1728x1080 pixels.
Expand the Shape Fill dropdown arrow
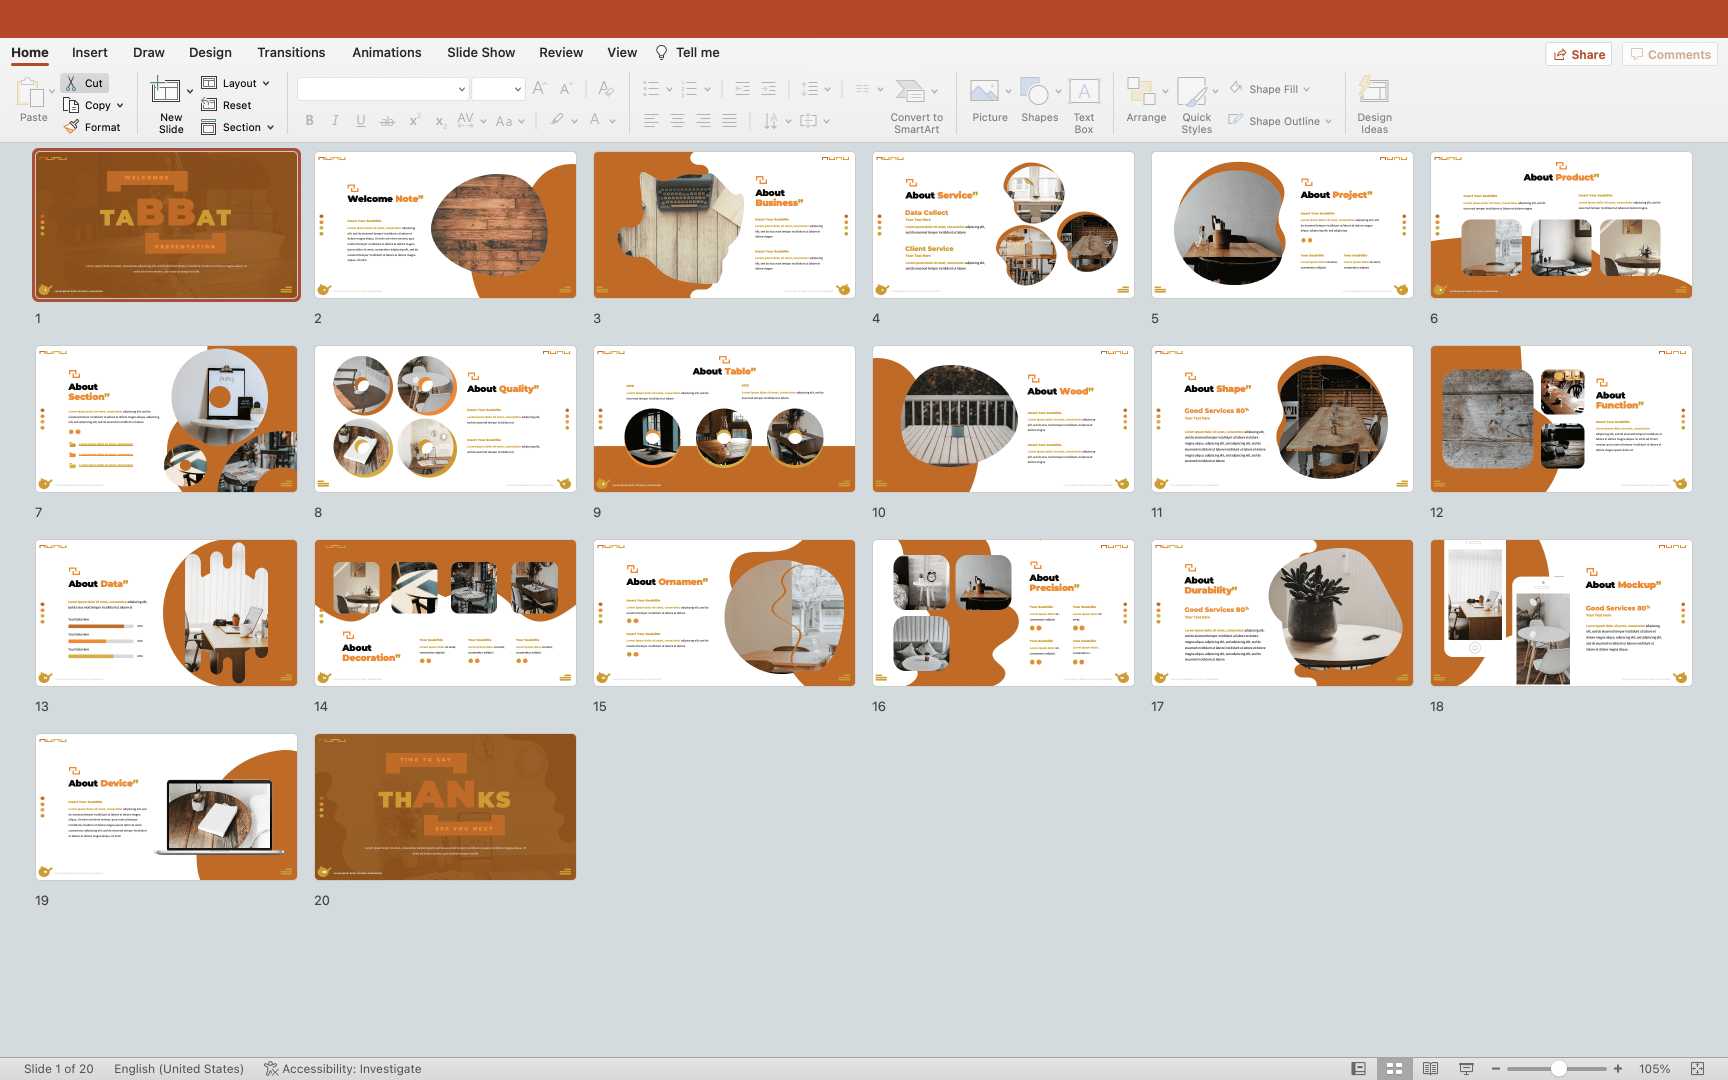[x=1307, y=89]
